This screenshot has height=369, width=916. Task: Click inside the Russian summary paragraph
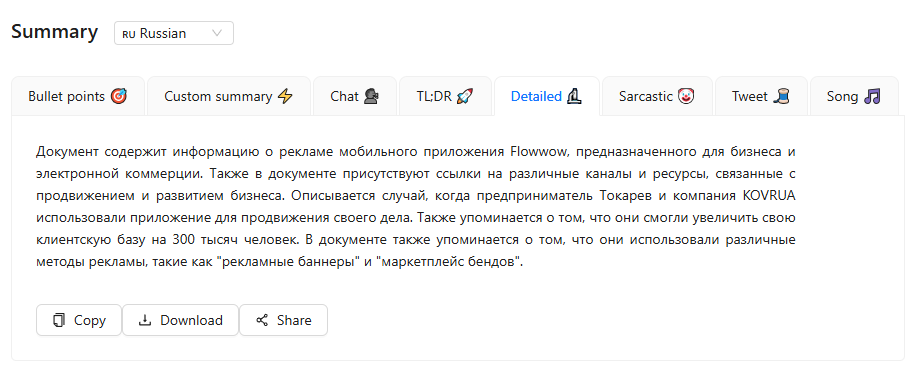[415, 207]
